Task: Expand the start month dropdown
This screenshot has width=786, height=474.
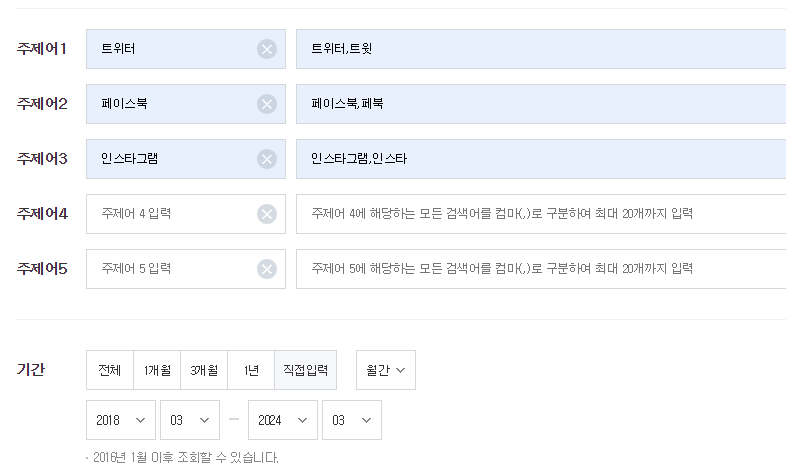Action: [189, 420]
